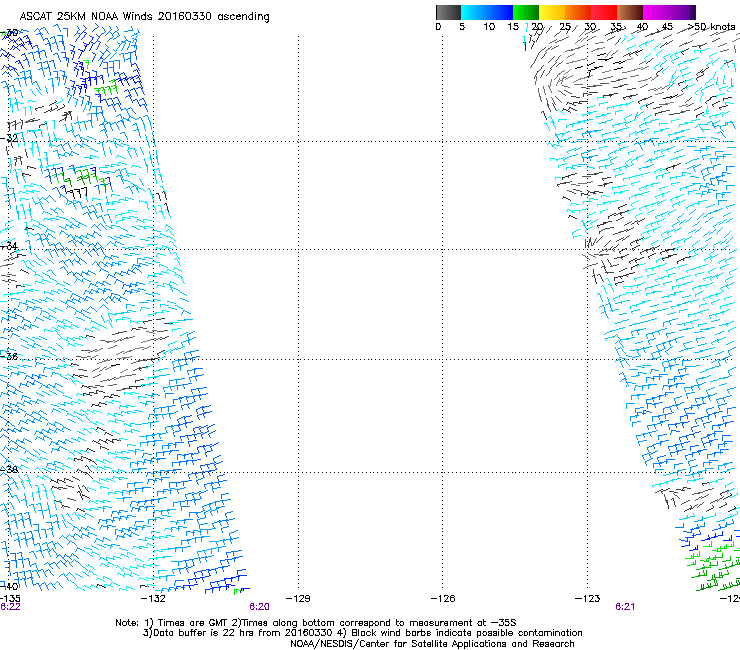Click the purple time label '6:22'

pyautogui.click(x=10, y=607)
